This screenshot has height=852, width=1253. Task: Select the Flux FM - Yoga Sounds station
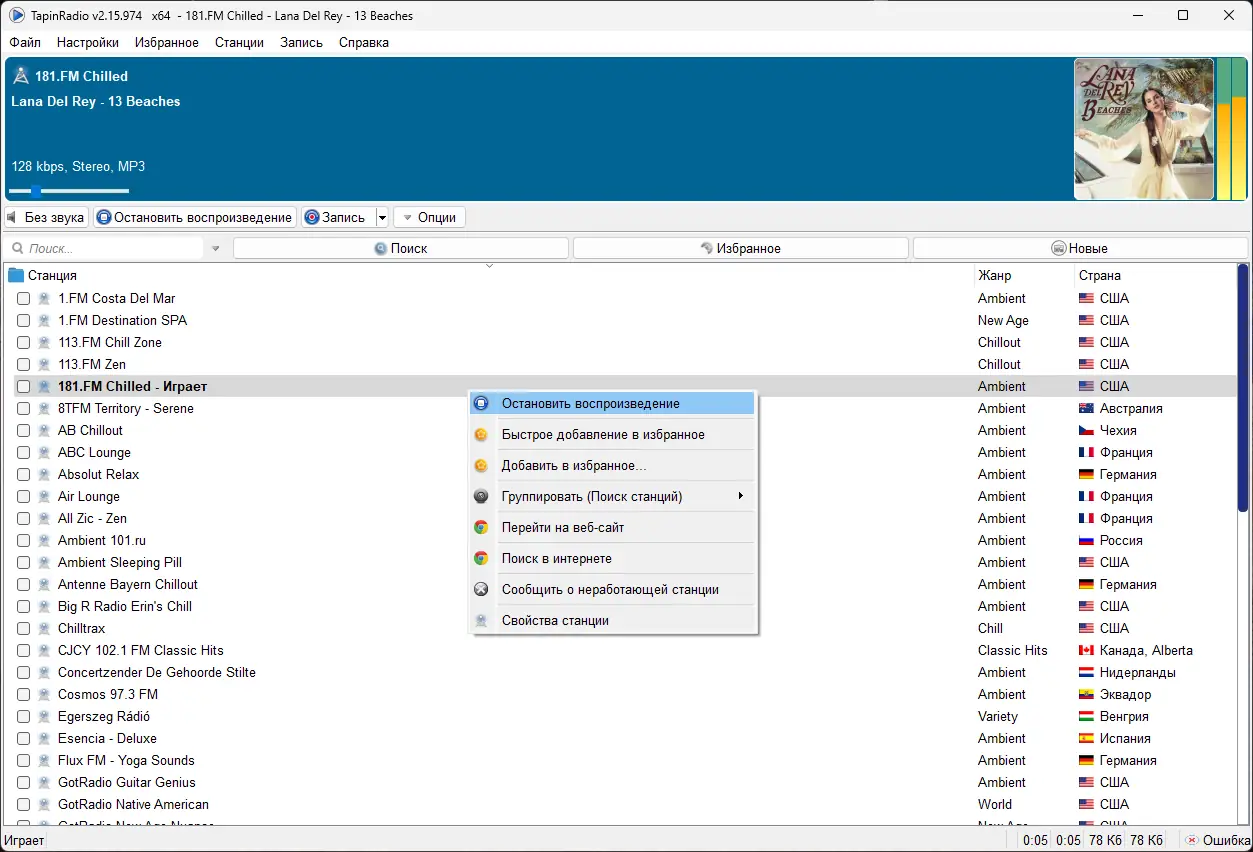[126, 760]
